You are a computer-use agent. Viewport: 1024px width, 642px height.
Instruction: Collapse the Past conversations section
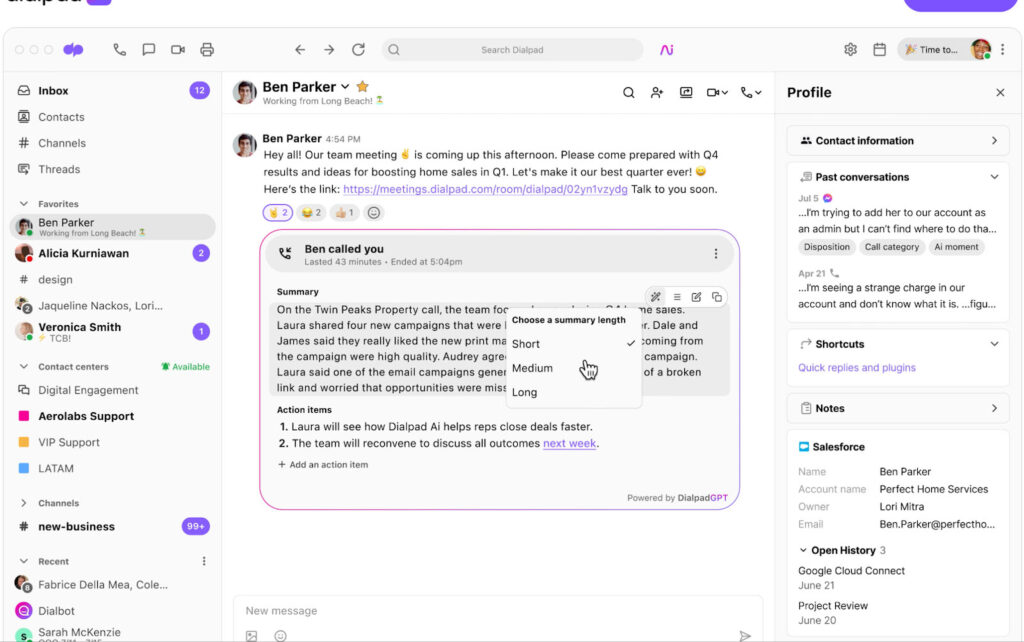click(994, 177)
